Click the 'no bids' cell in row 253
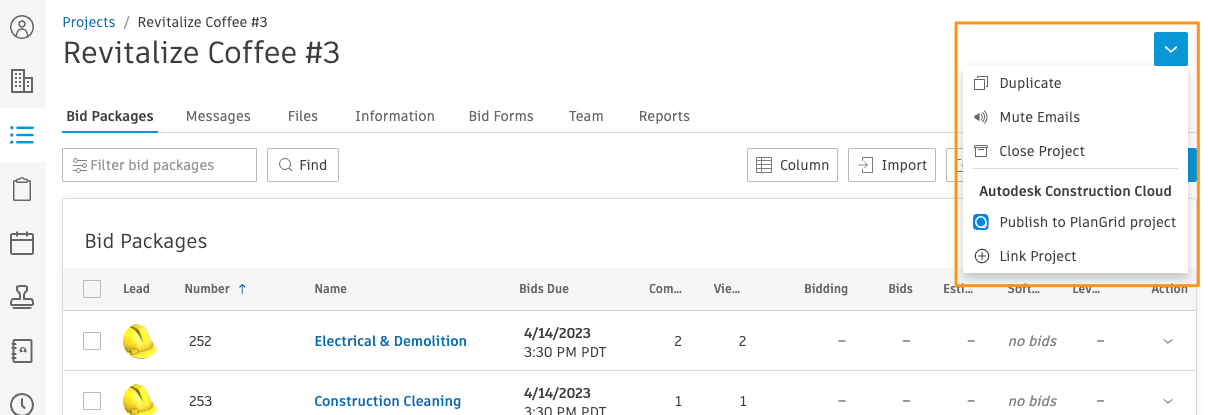The width and height of the screenshot is (1208, 415). point(1032,401)
